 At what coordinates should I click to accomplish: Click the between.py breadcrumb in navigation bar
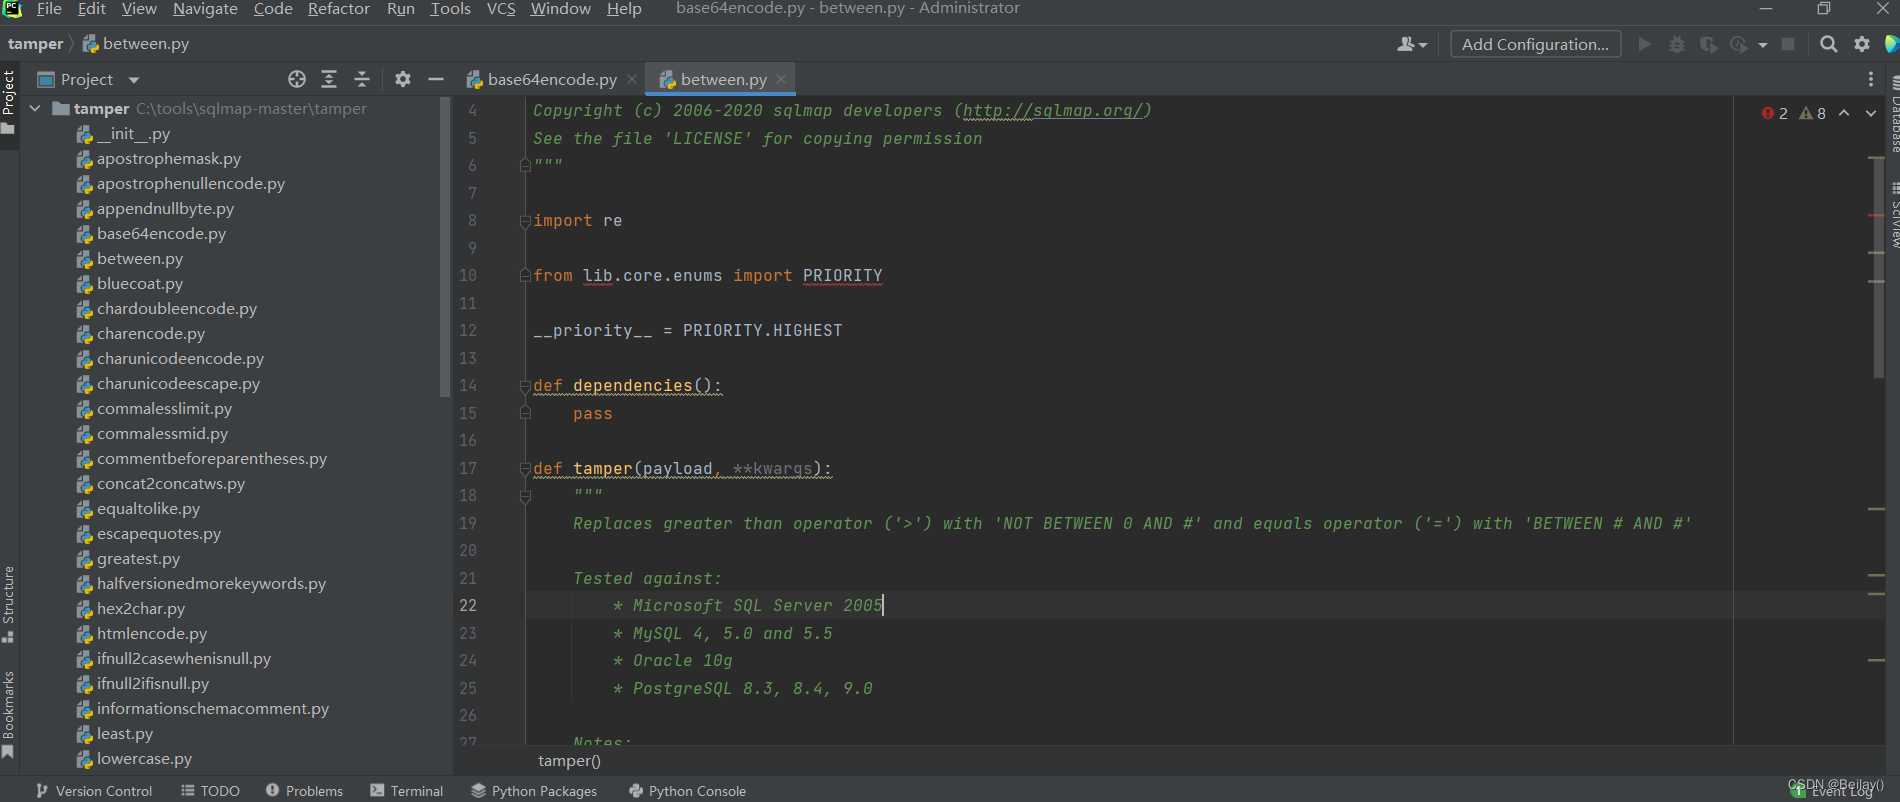[x=136, y=44]
